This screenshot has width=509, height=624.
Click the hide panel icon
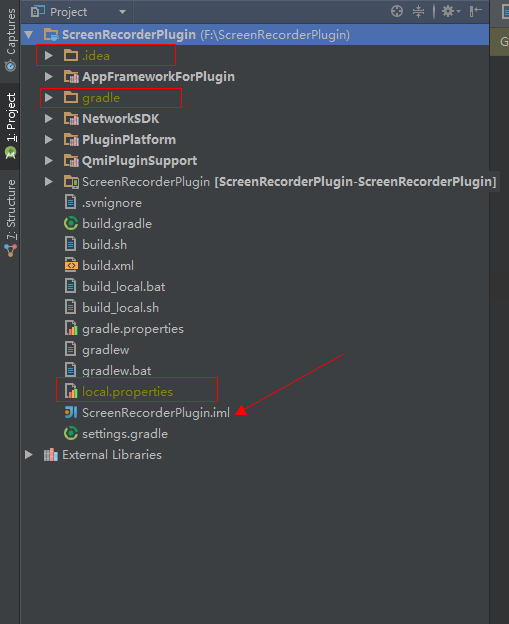476,11
